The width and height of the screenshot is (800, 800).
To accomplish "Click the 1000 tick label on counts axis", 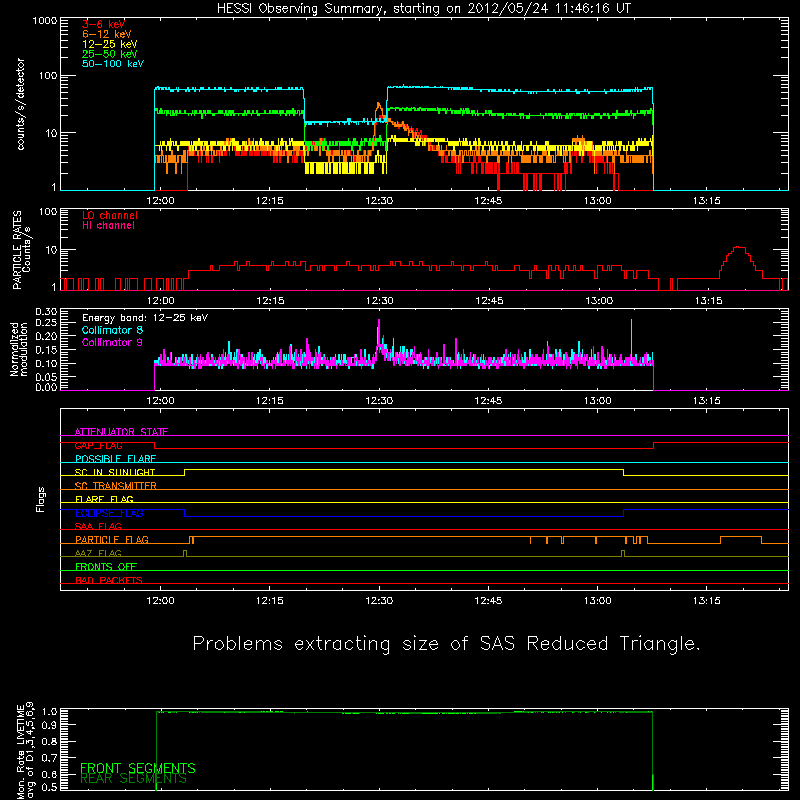I will pos(44,21).
